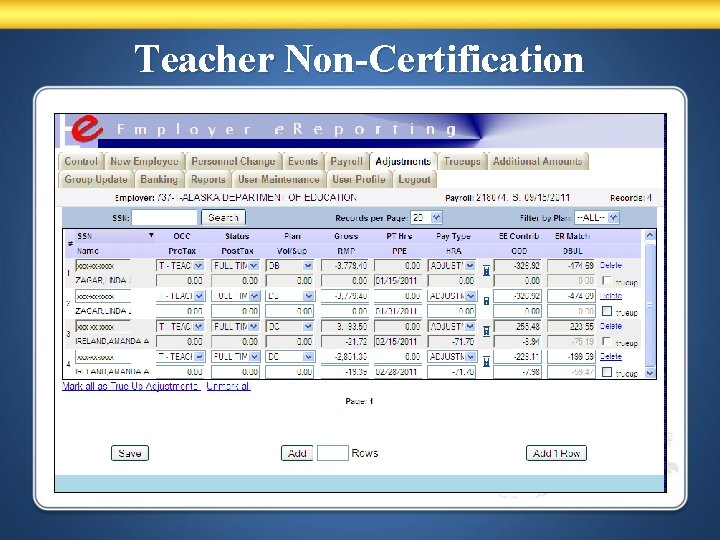Select the Adjustments tab

(403, 161)
